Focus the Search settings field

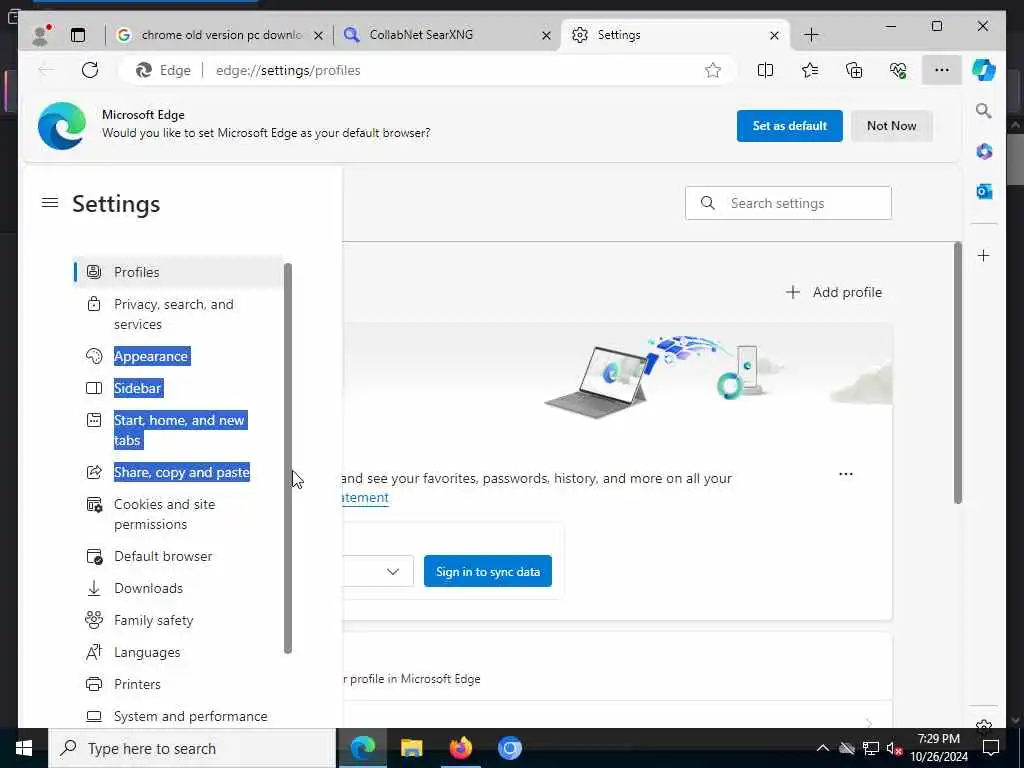point(788,203)
